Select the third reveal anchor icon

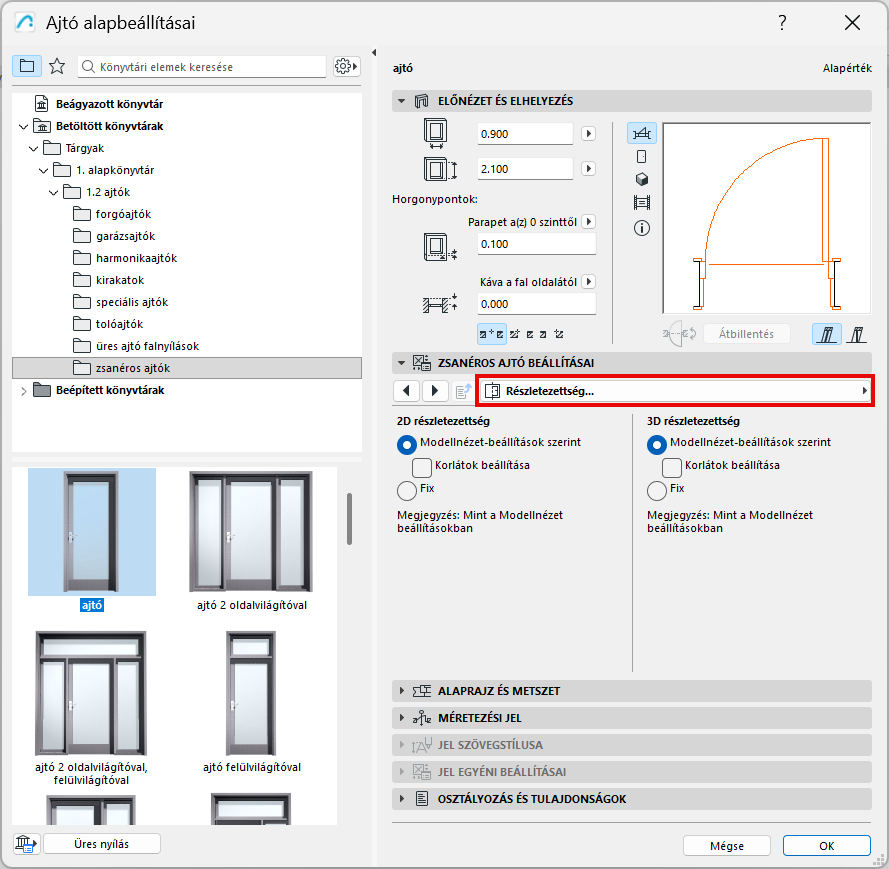click(530, 334)
